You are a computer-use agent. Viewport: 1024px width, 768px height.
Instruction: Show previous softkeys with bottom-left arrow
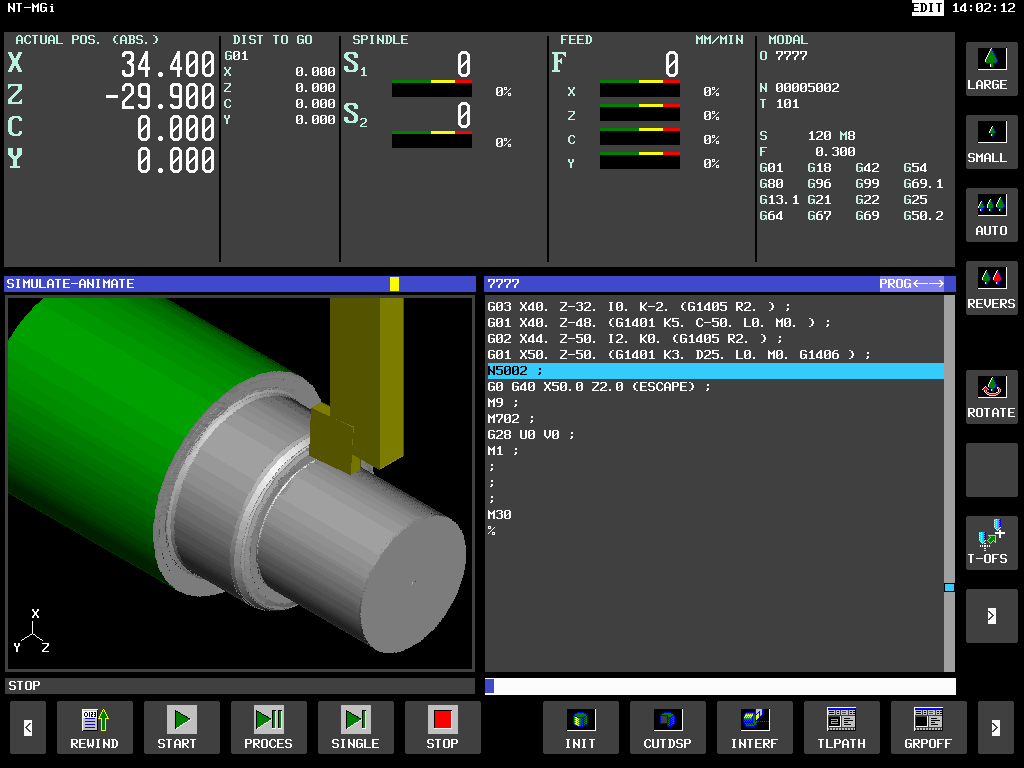pos(28,727)
